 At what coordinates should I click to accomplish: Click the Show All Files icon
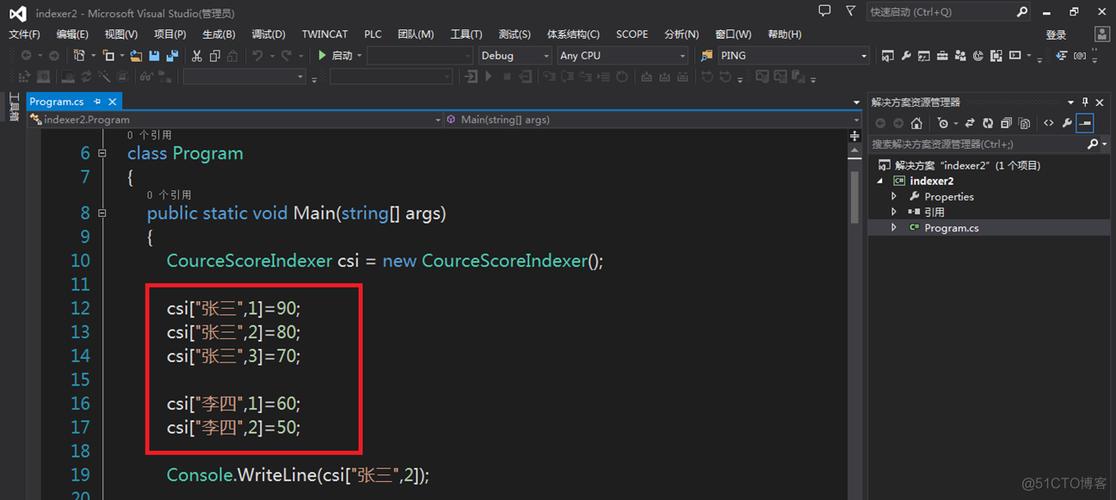[1024, 123]
